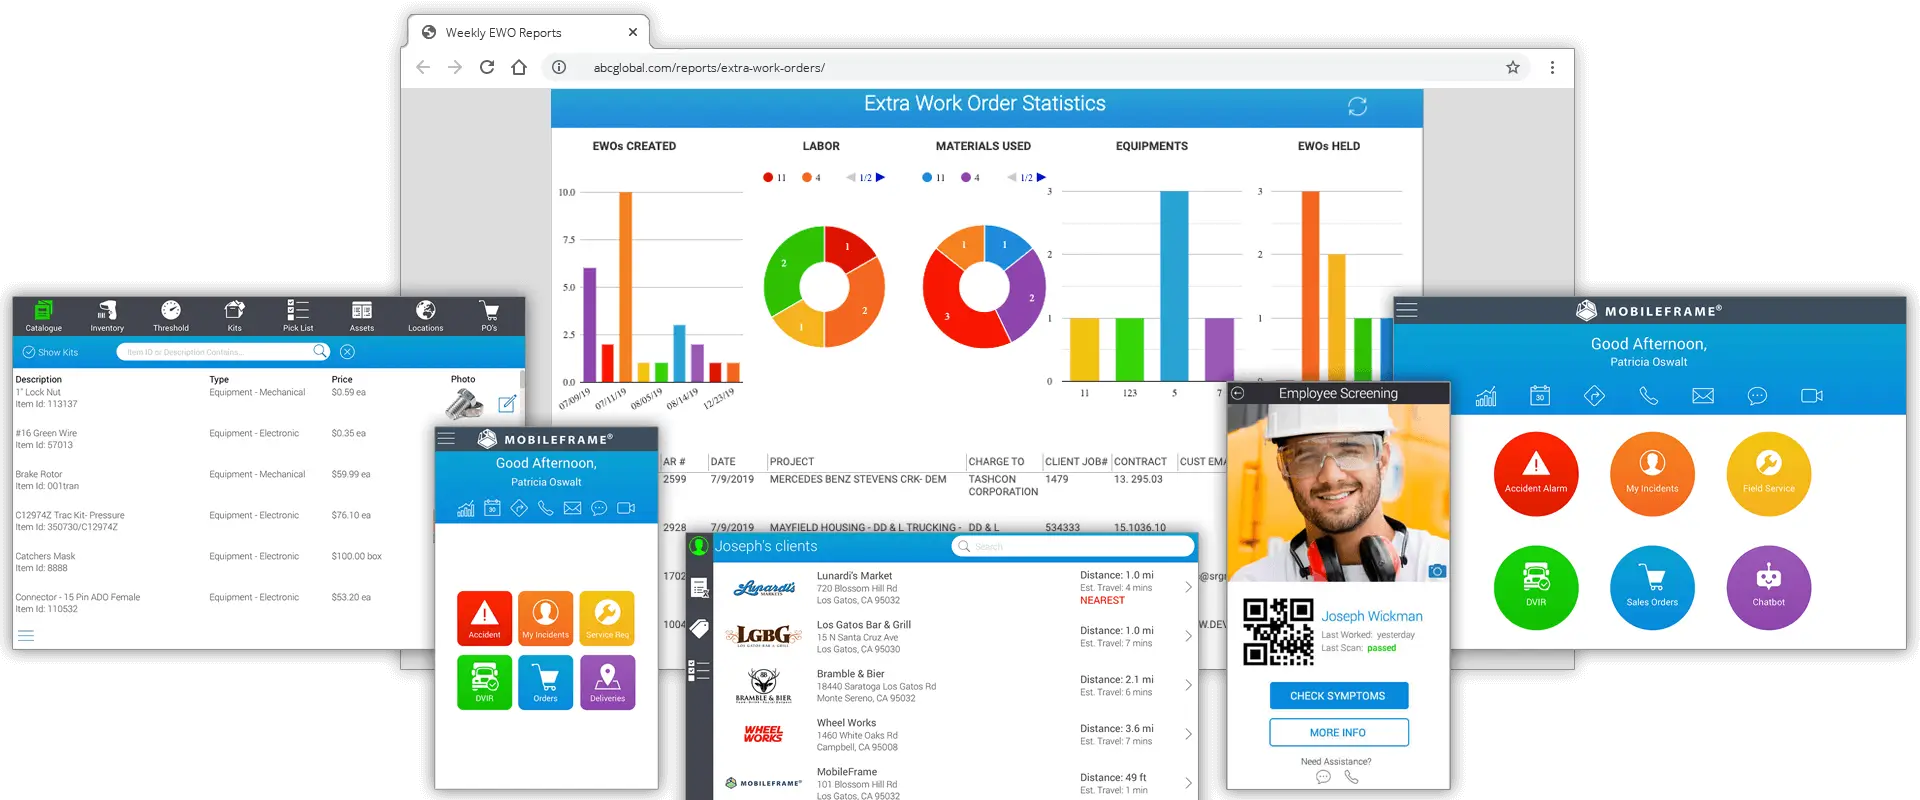Open the Joseph Wickman name link
Image resolution: width=1920 pixels, height=800 pixels.
coord(1371,616)
